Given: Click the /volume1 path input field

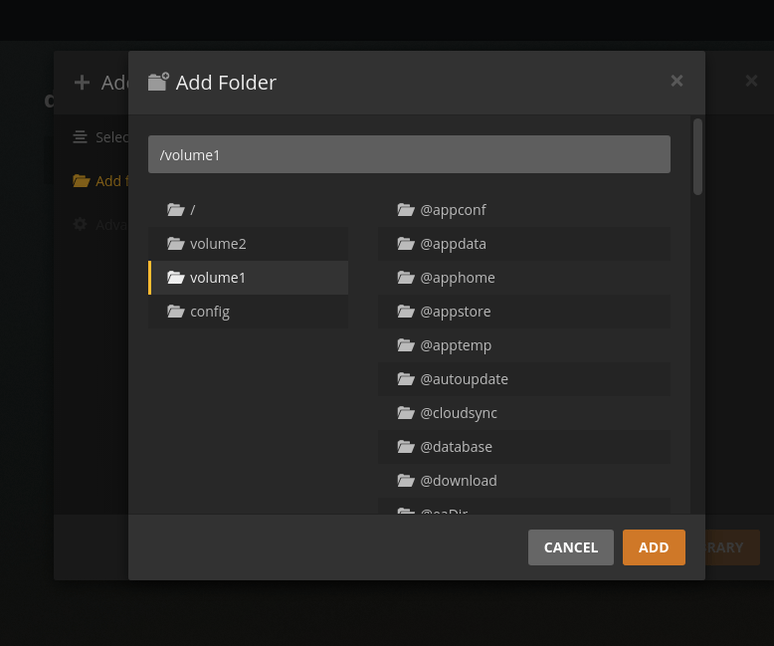Looking at the screenshot, I should tap(409, 155).
